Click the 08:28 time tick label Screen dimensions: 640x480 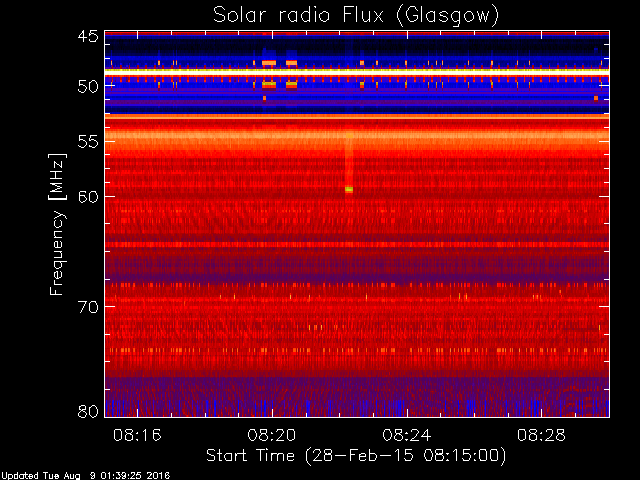(541, 435)
